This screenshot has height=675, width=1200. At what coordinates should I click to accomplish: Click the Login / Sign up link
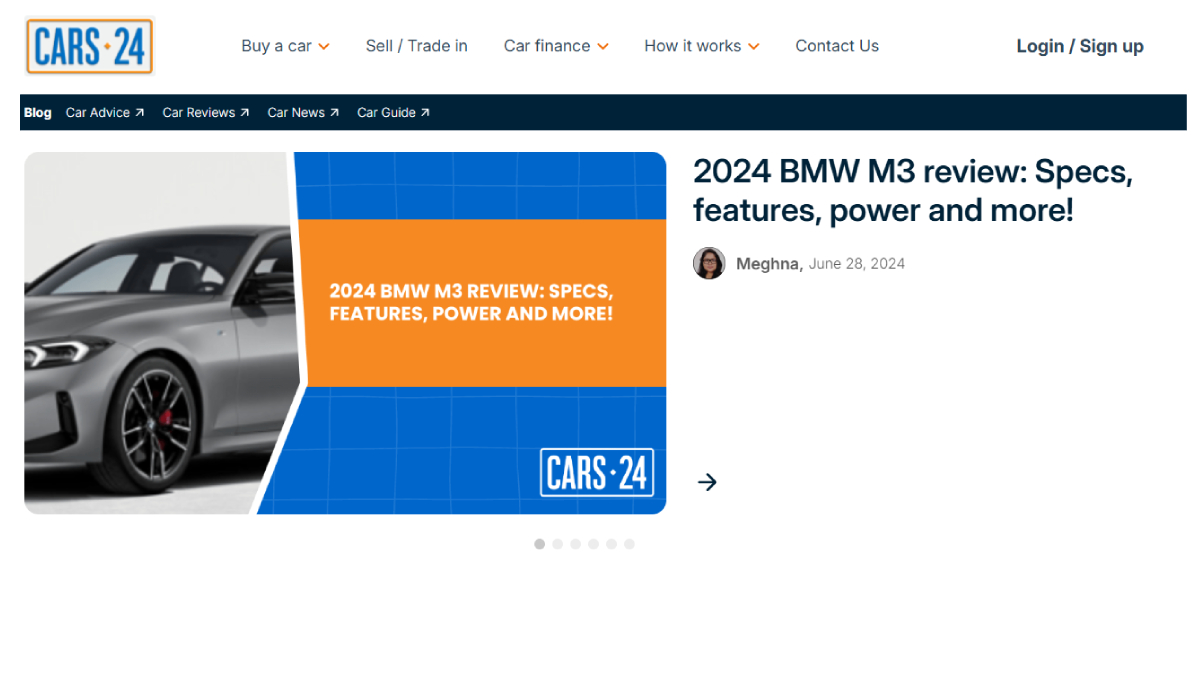1079,46
